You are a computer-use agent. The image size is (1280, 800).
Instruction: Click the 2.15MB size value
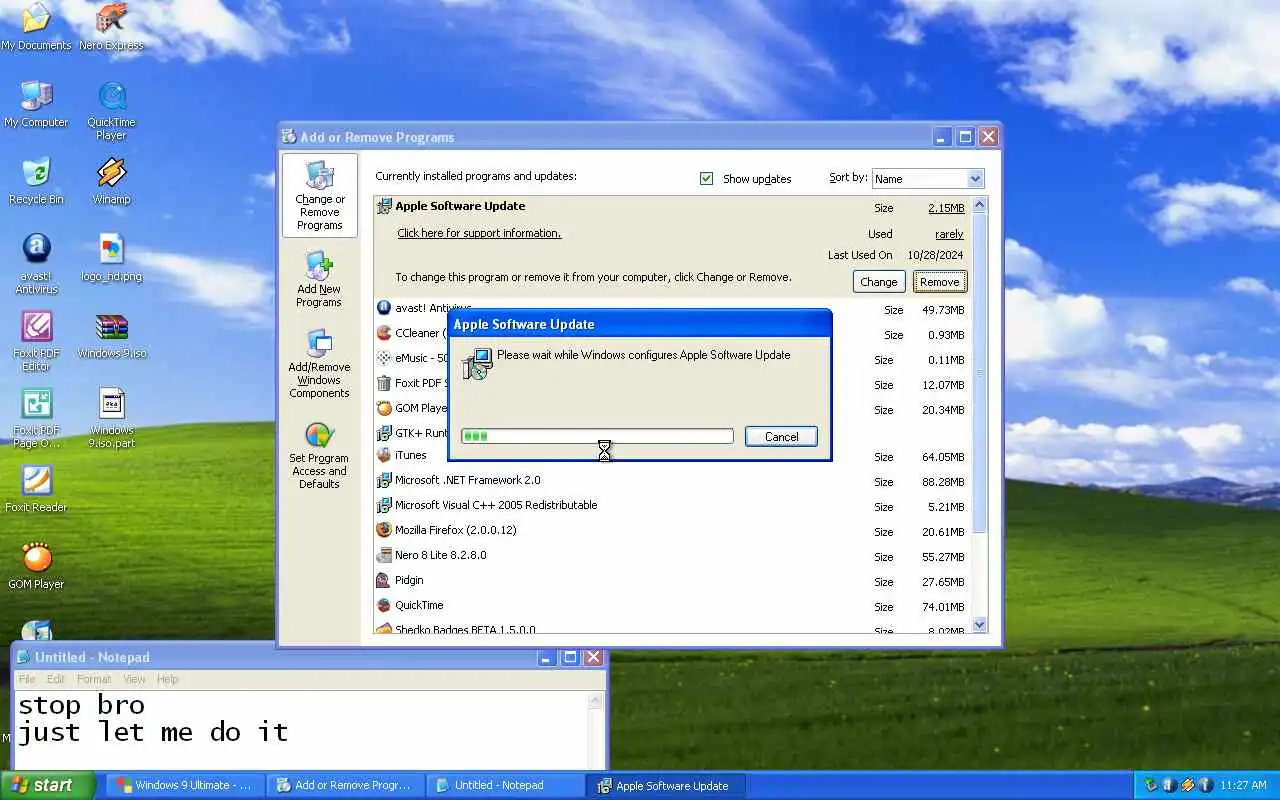946,208
